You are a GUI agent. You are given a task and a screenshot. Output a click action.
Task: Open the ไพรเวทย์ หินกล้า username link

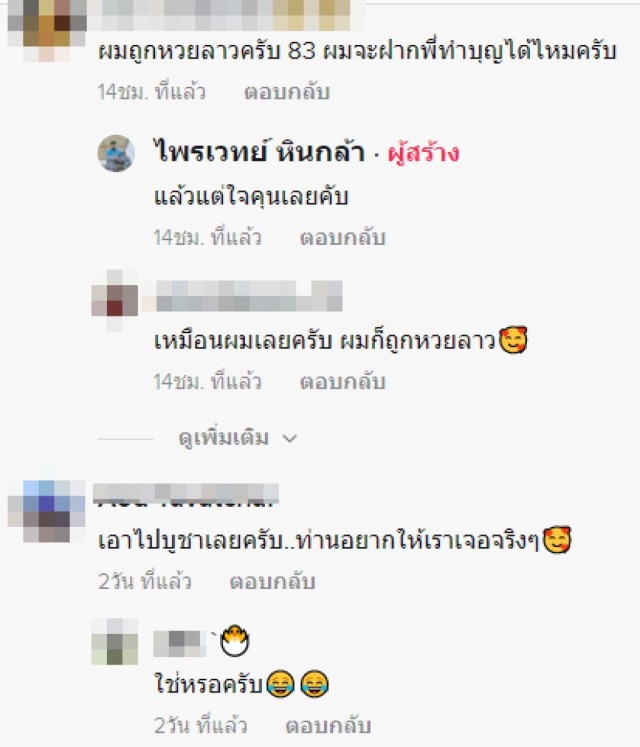[x=259, y=151]
